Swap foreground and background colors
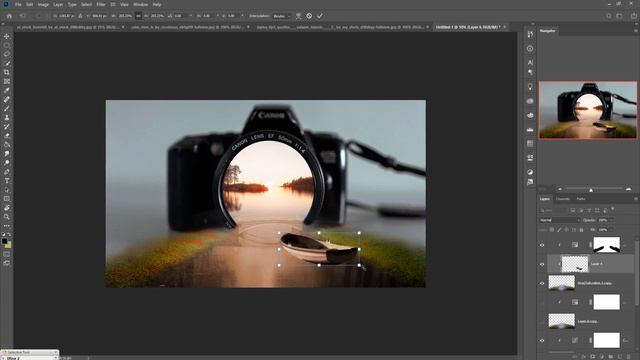Viewport: 640px width, 360px height. coord(9,235)
